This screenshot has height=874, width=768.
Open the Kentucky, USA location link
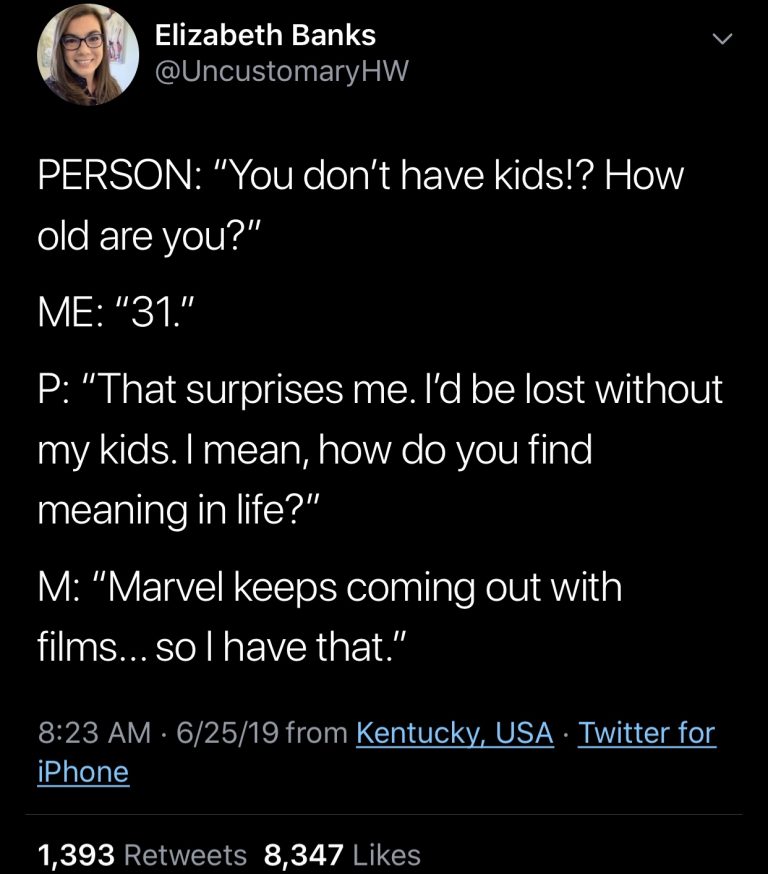click(454, 733)
